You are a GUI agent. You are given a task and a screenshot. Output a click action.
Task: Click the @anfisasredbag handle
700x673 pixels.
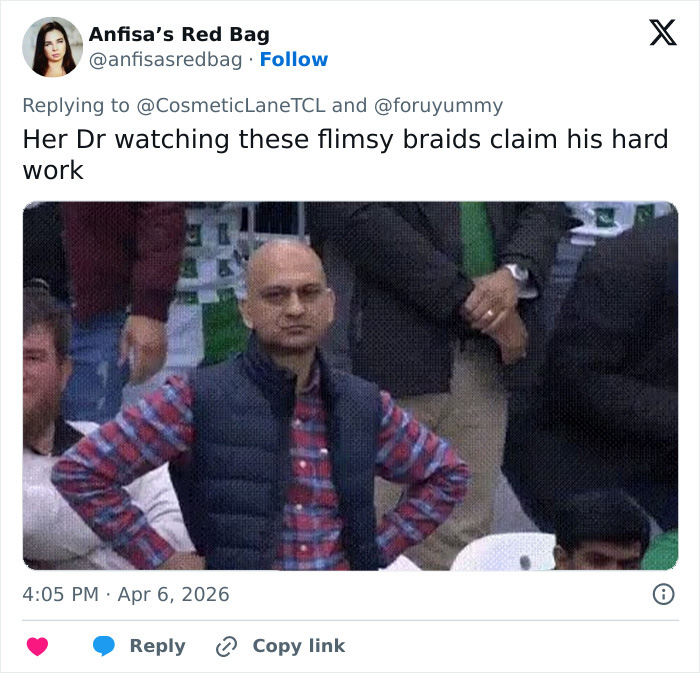point(166,60)
